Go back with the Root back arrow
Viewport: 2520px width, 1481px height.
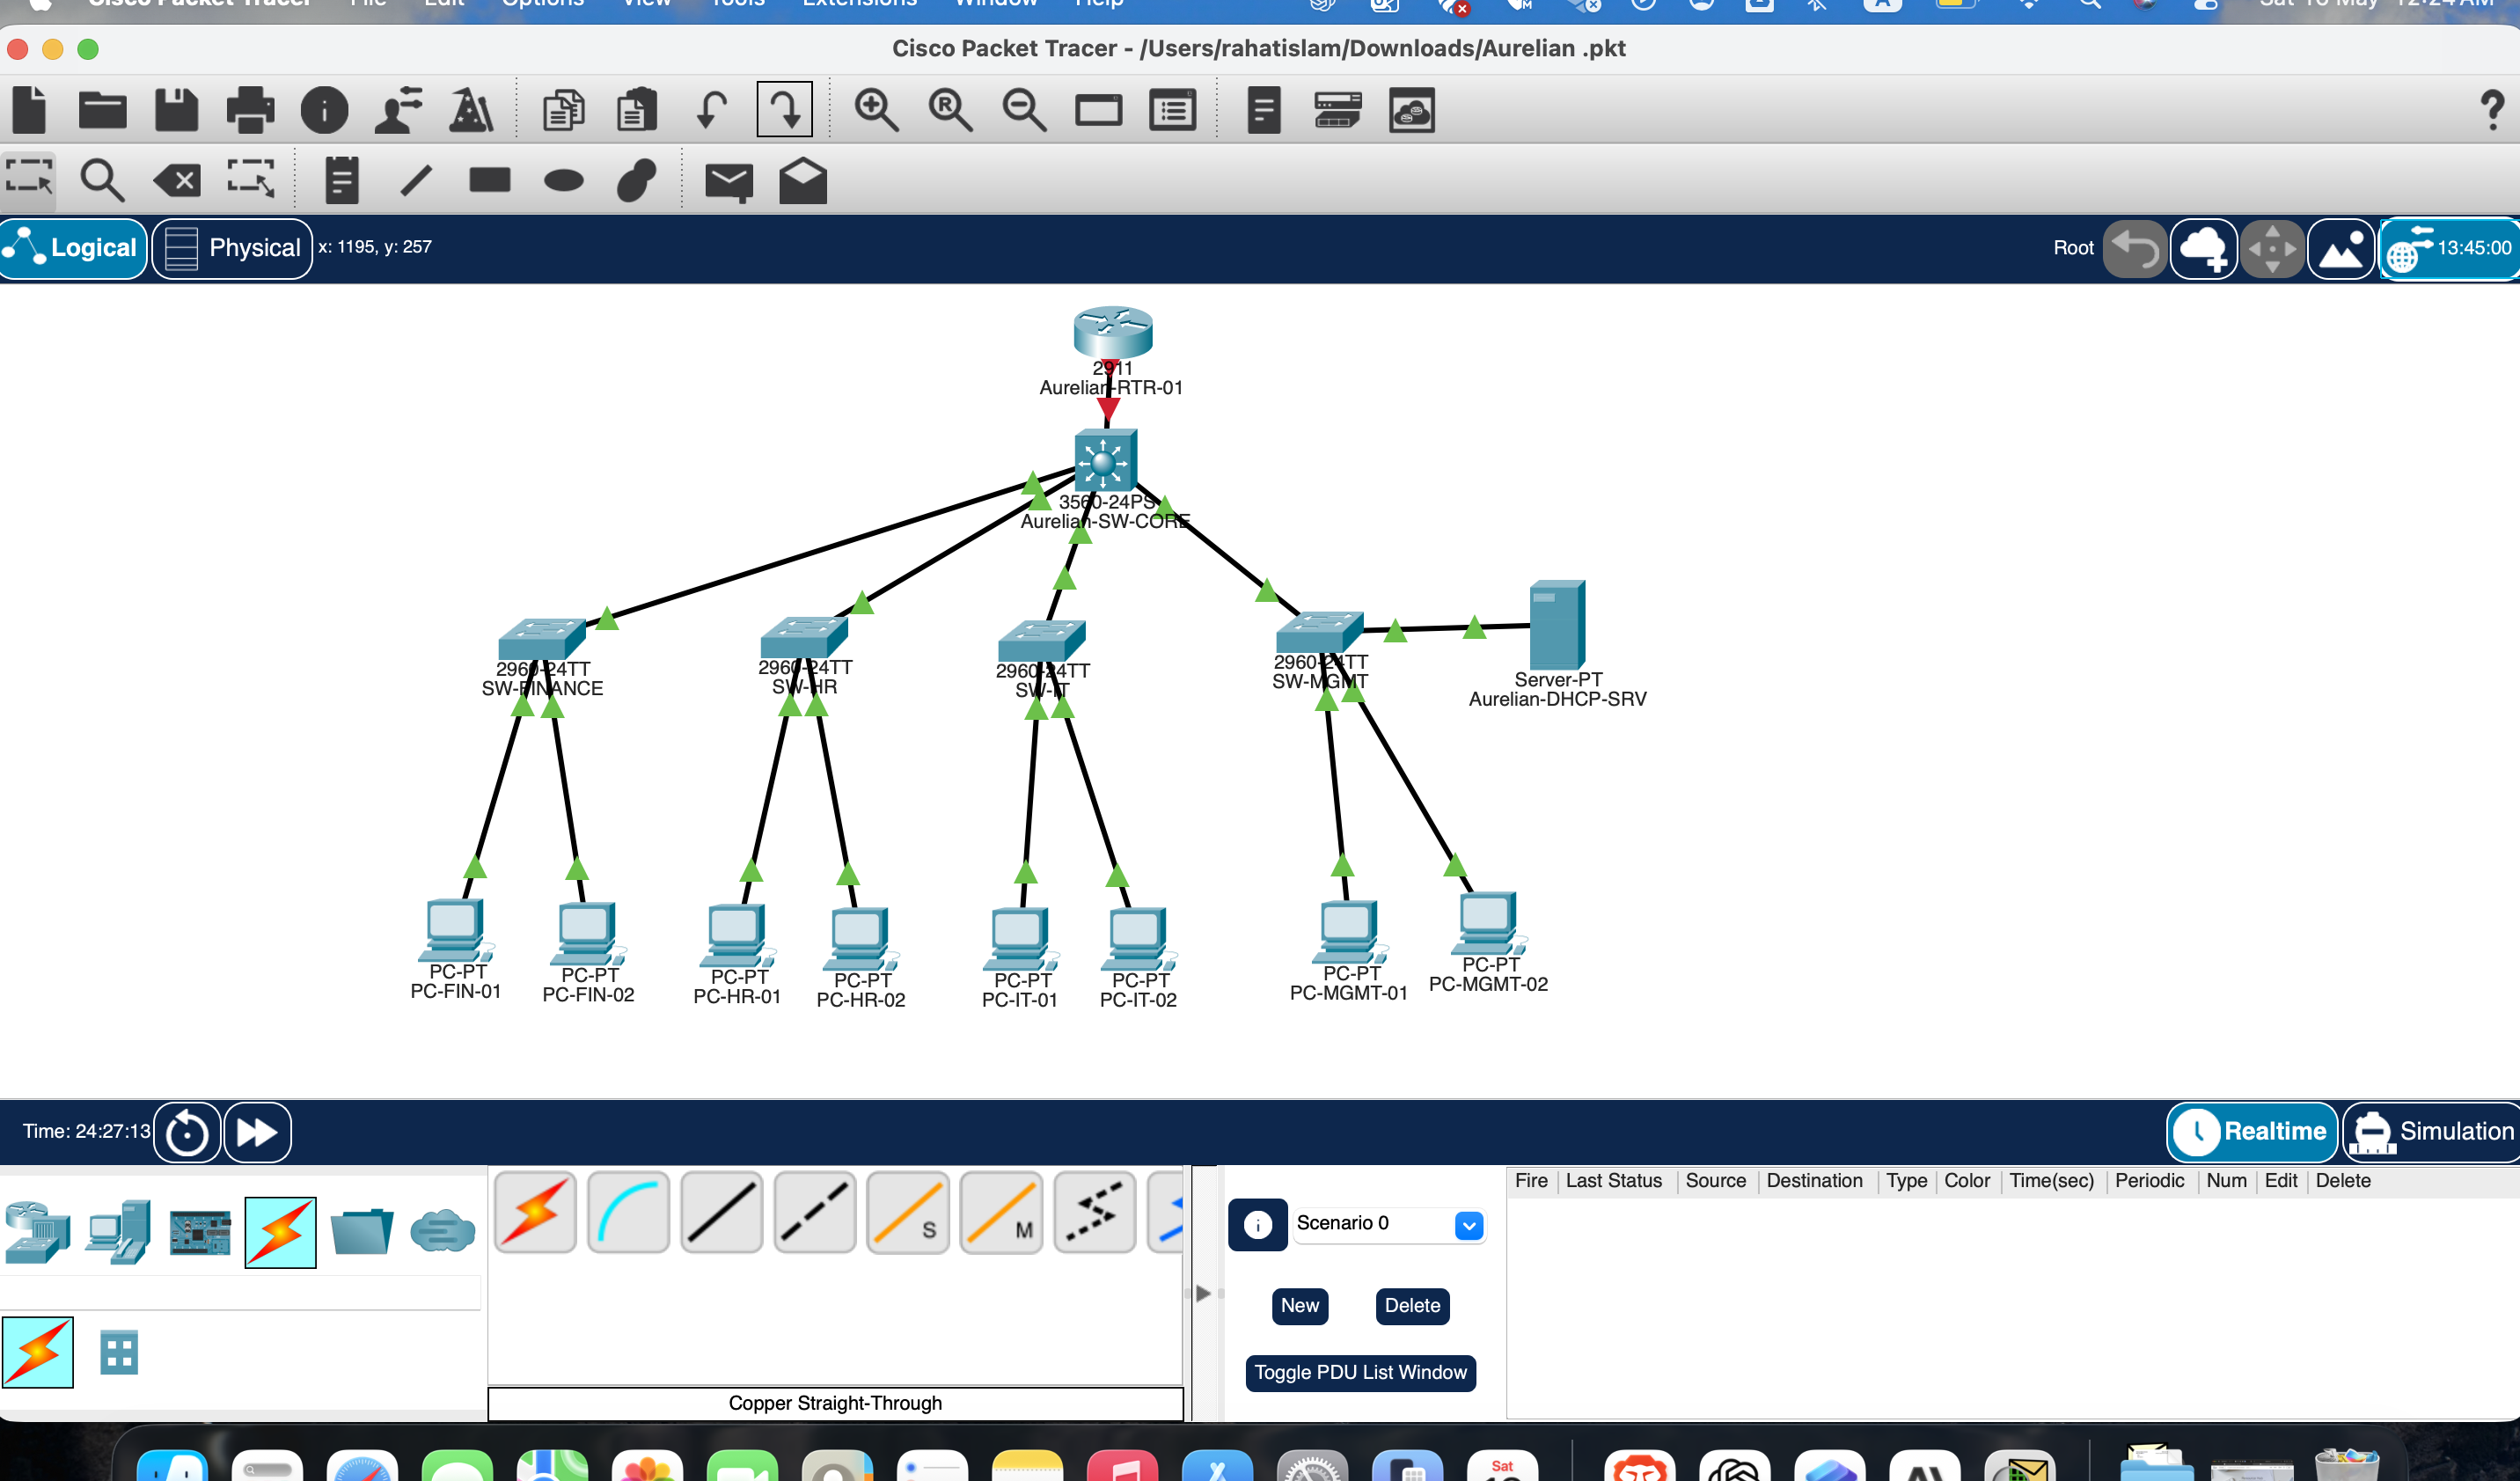[2134, 248]
